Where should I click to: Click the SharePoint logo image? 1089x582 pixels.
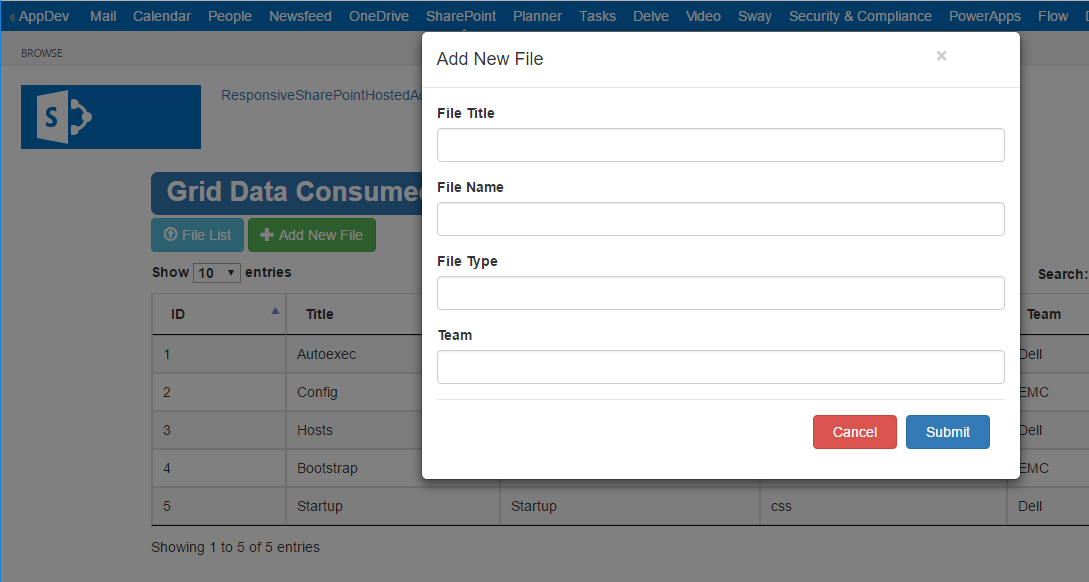(x=110, y=117)
